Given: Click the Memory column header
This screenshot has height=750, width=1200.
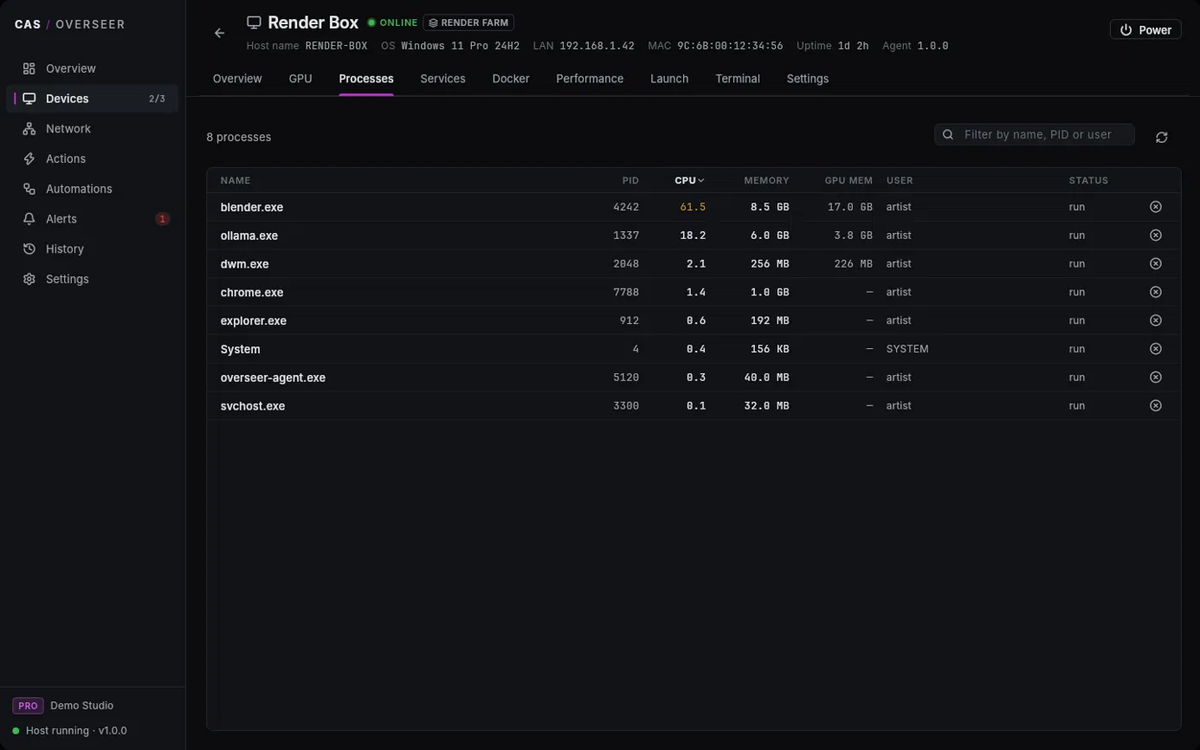Looking at the screenshot, I should (x=767, y=181).
